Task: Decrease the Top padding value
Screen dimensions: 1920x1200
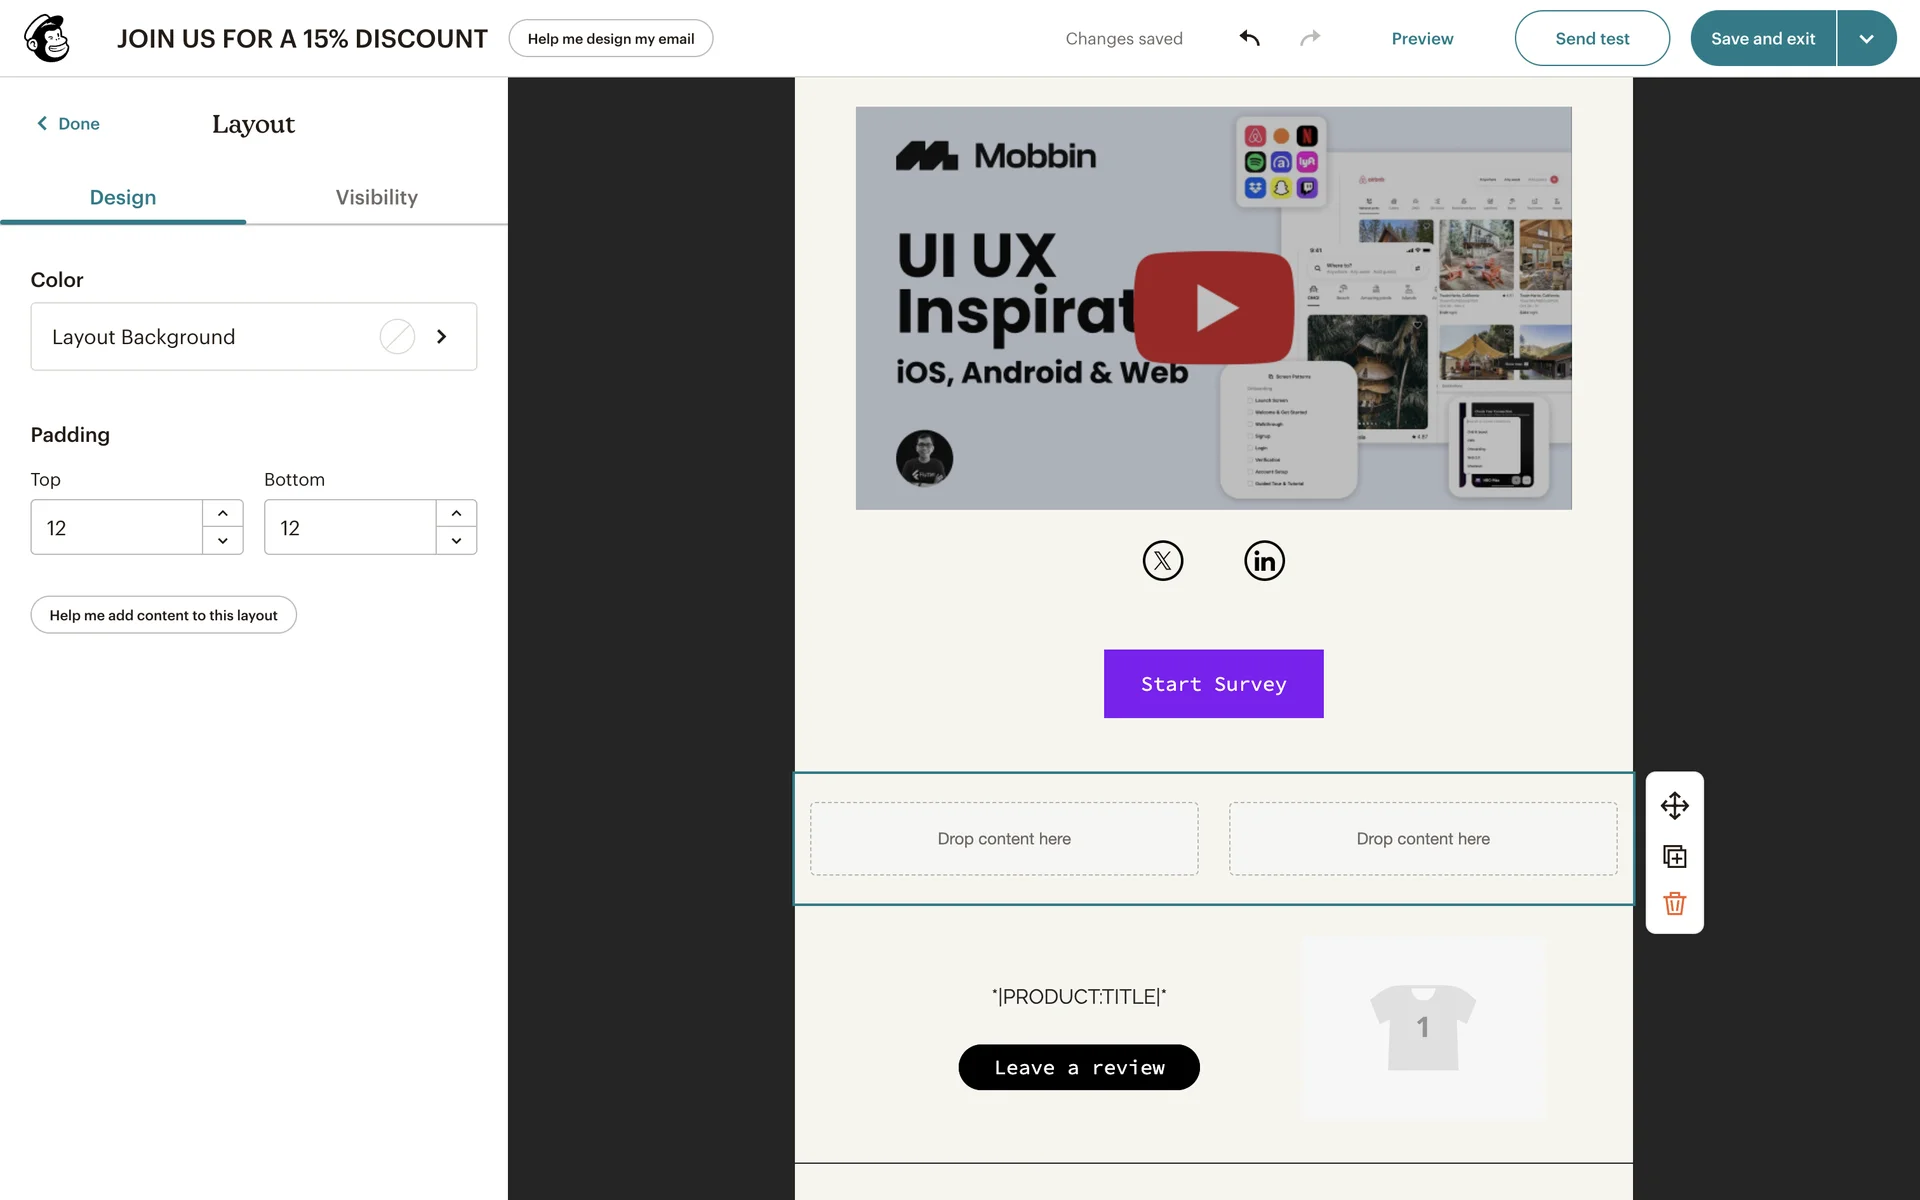Action: coord(222,541)
